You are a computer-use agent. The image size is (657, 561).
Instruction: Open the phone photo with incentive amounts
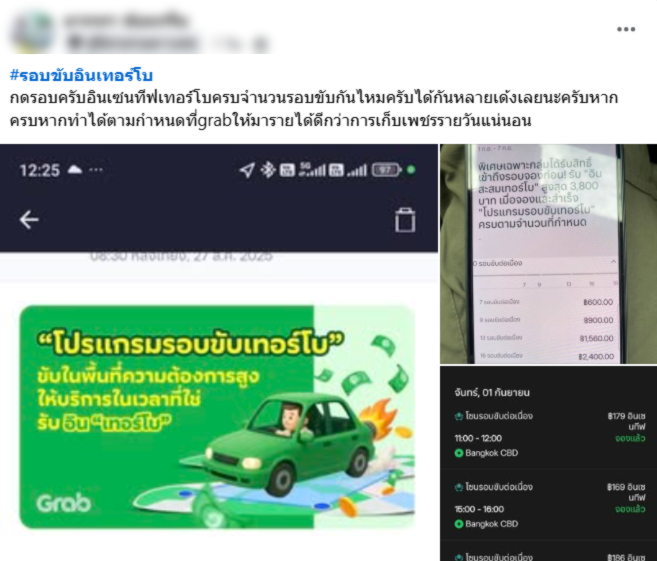click(548, 253)
